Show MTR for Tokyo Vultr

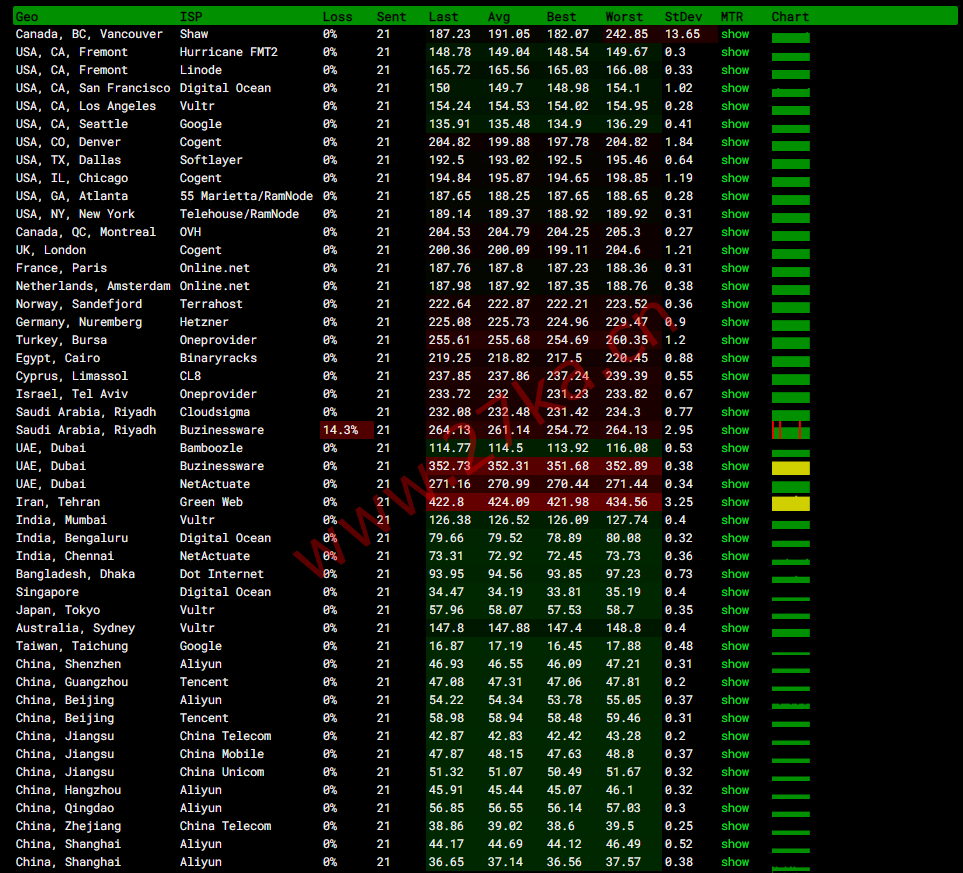pos(735,610)
